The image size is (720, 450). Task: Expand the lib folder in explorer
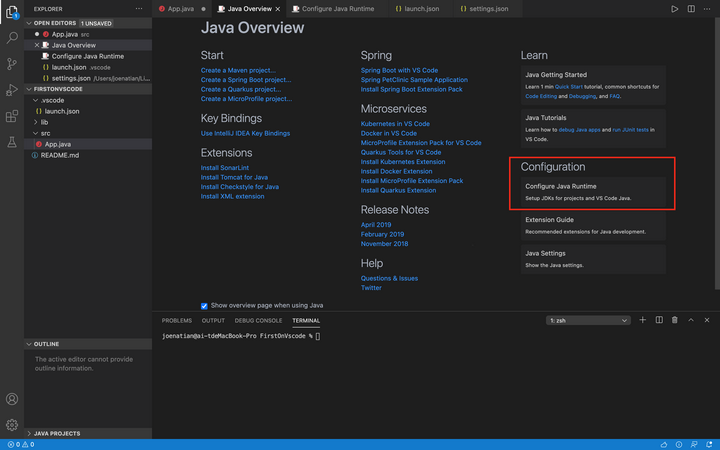click(45, 122)
